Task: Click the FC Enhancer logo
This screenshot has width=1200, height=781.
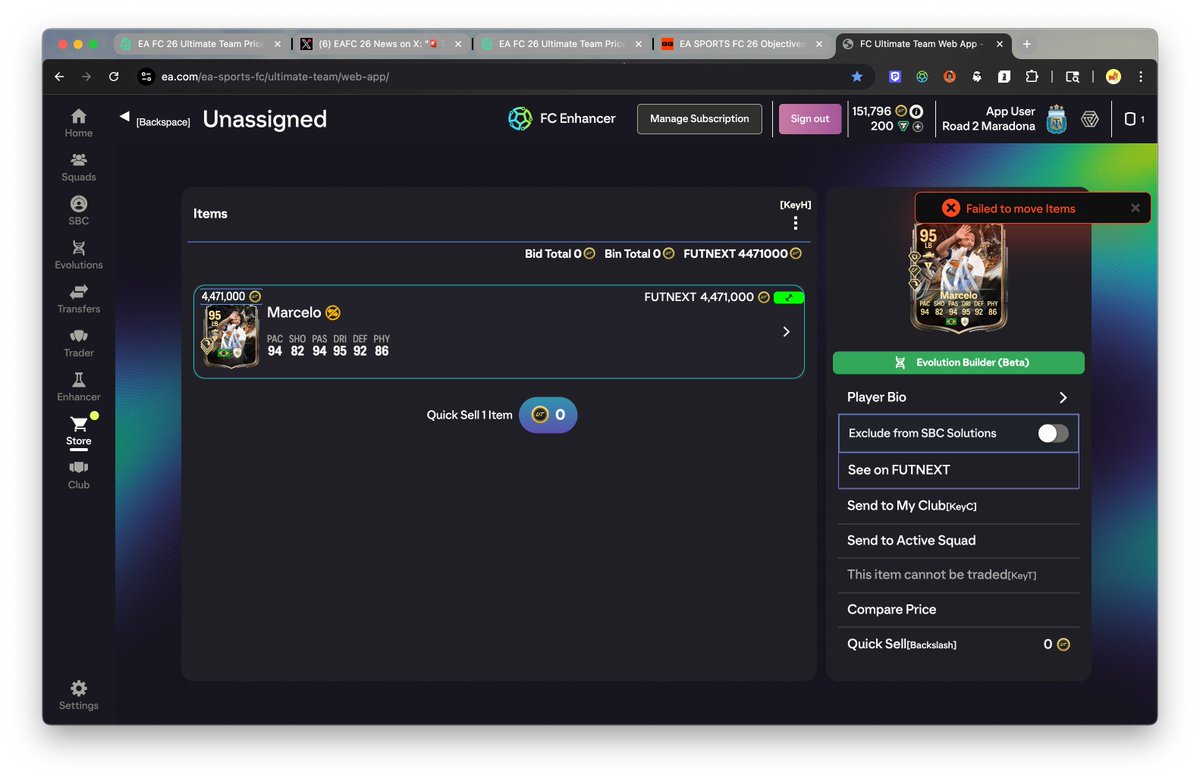Action: (x=520, y=119)
